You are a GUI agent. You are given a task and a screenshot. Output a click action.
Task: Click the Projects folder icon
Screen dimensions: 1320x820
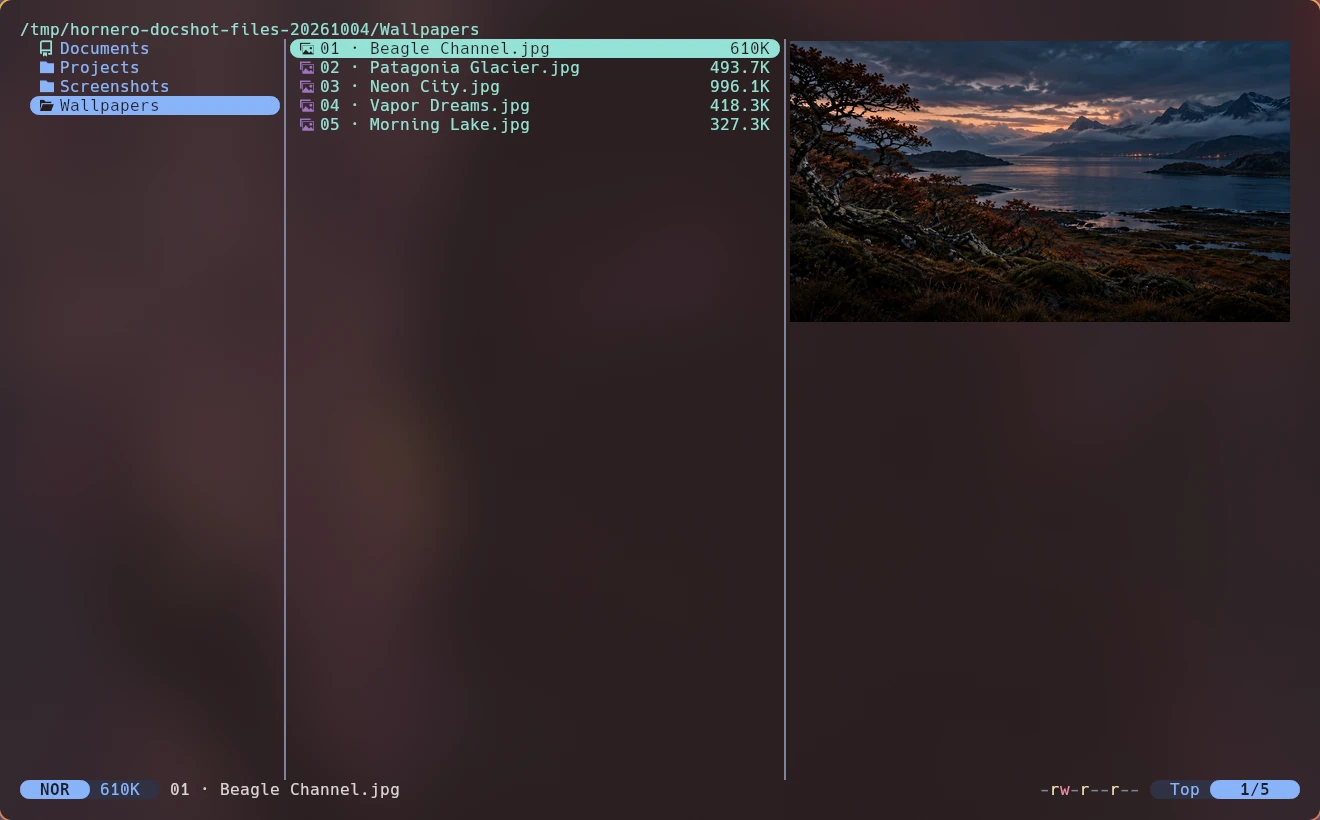46,67
